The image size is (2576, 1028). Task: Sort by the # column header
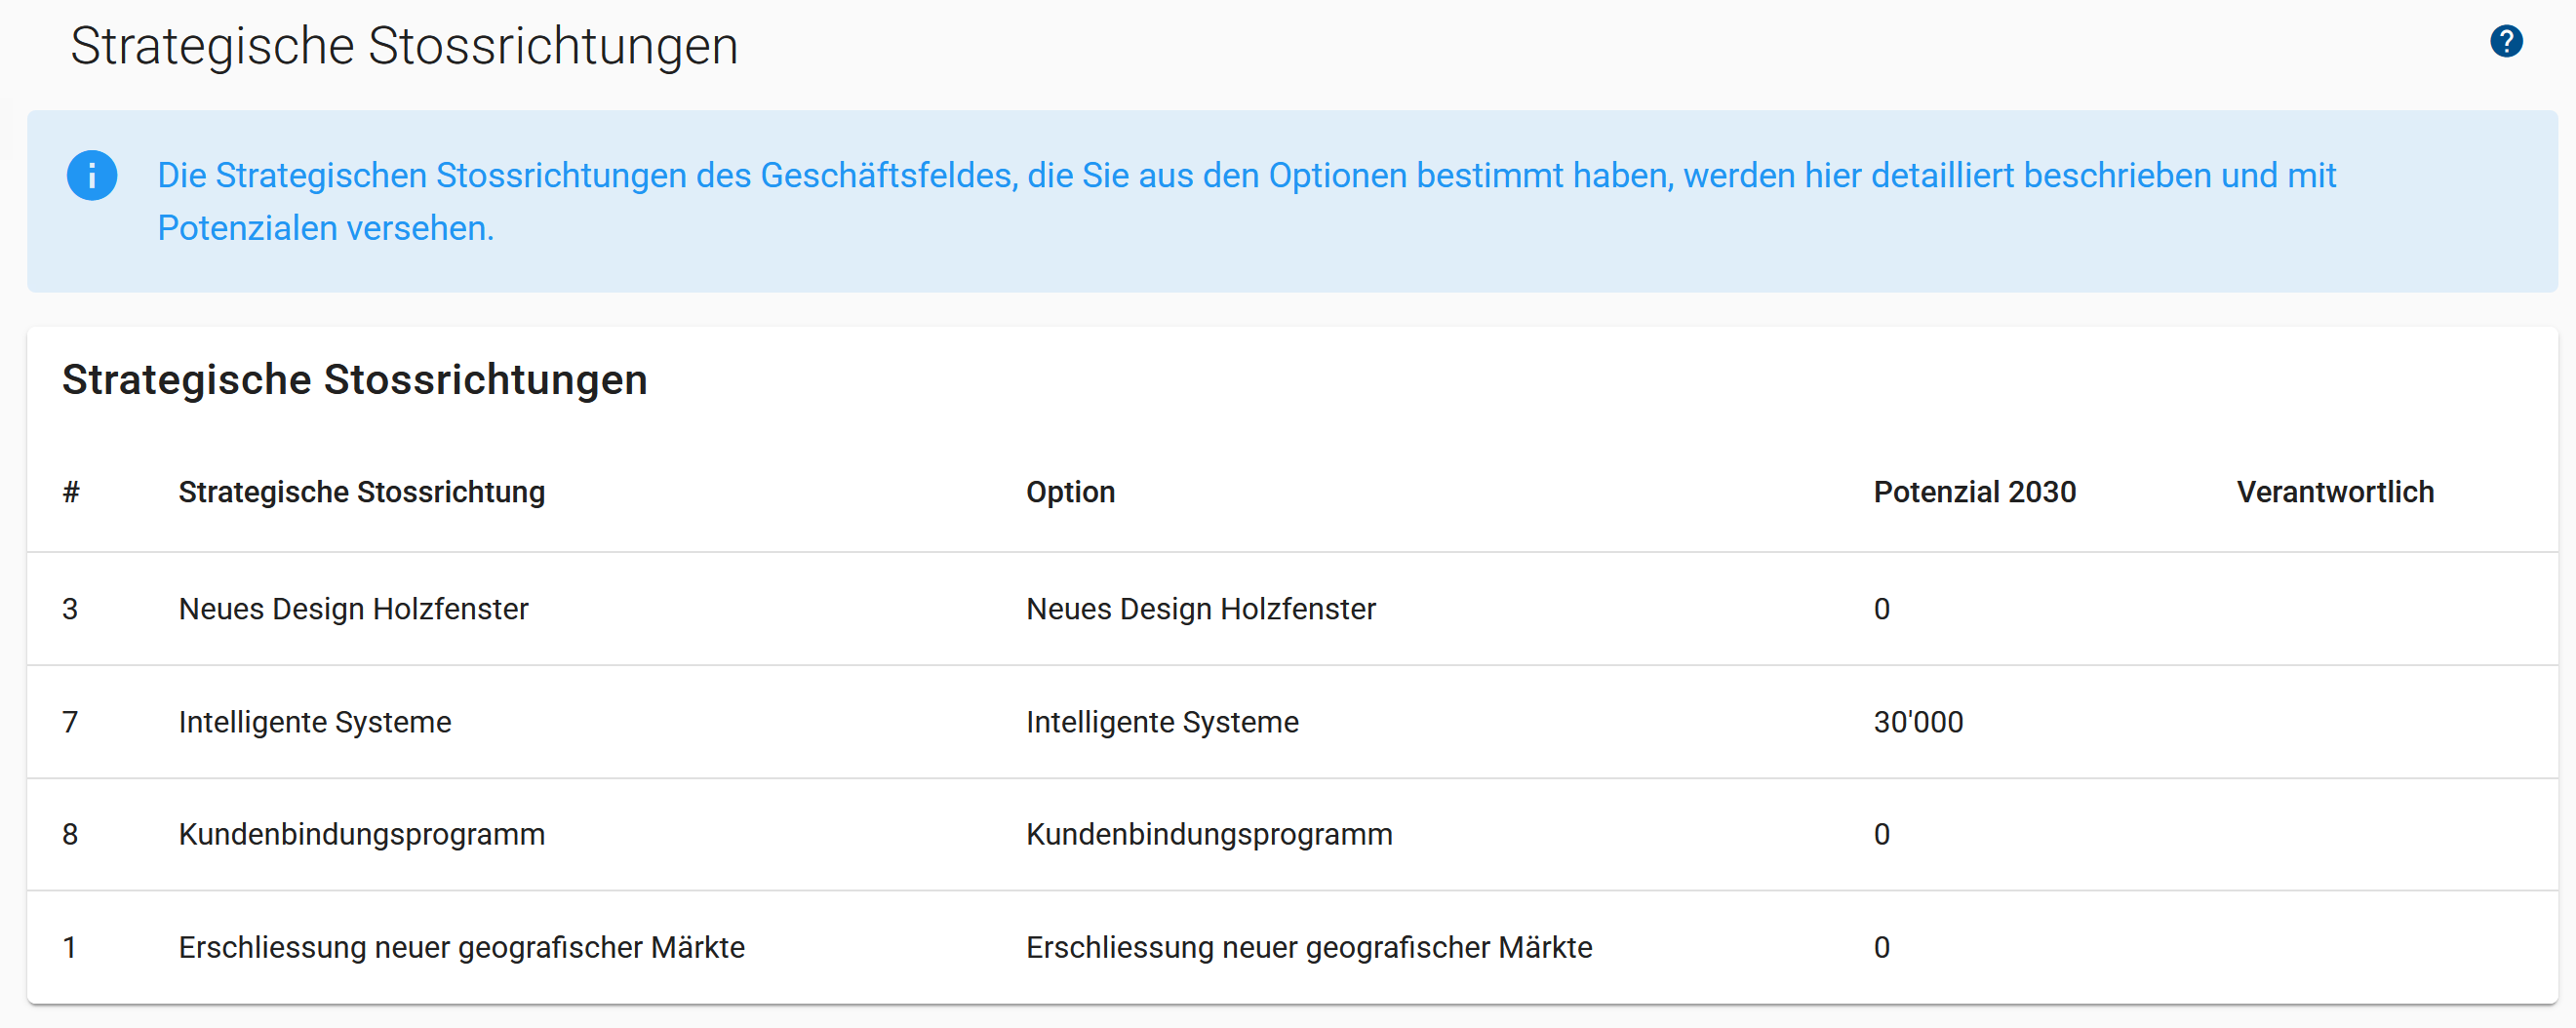coord(71,492)
